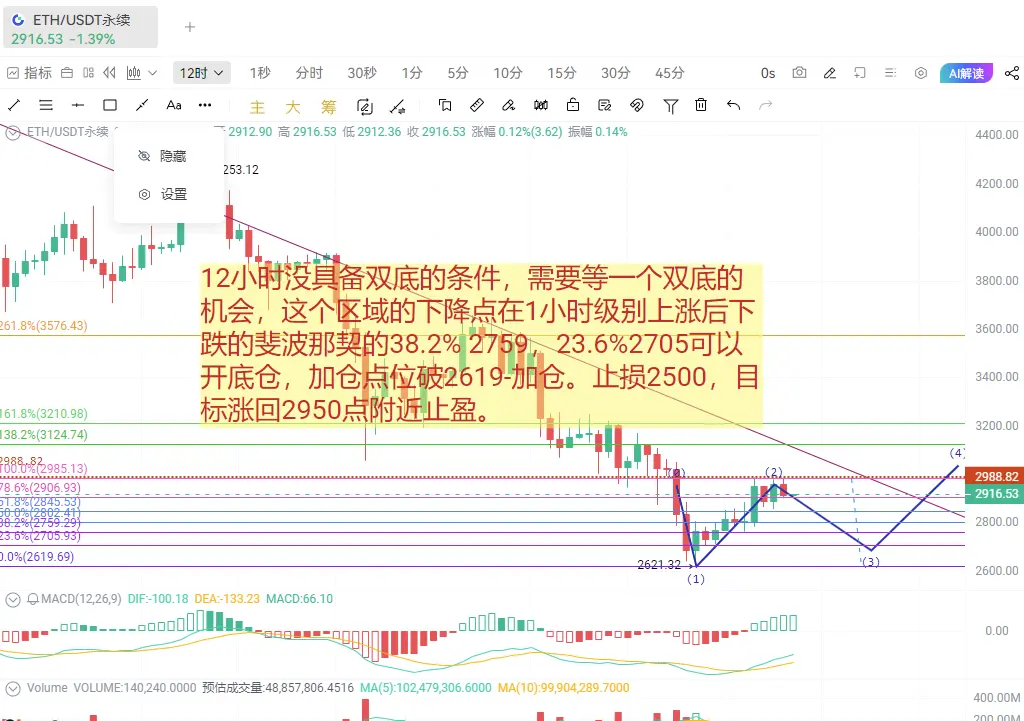Click the candlestick pattern tool icon

541,105
